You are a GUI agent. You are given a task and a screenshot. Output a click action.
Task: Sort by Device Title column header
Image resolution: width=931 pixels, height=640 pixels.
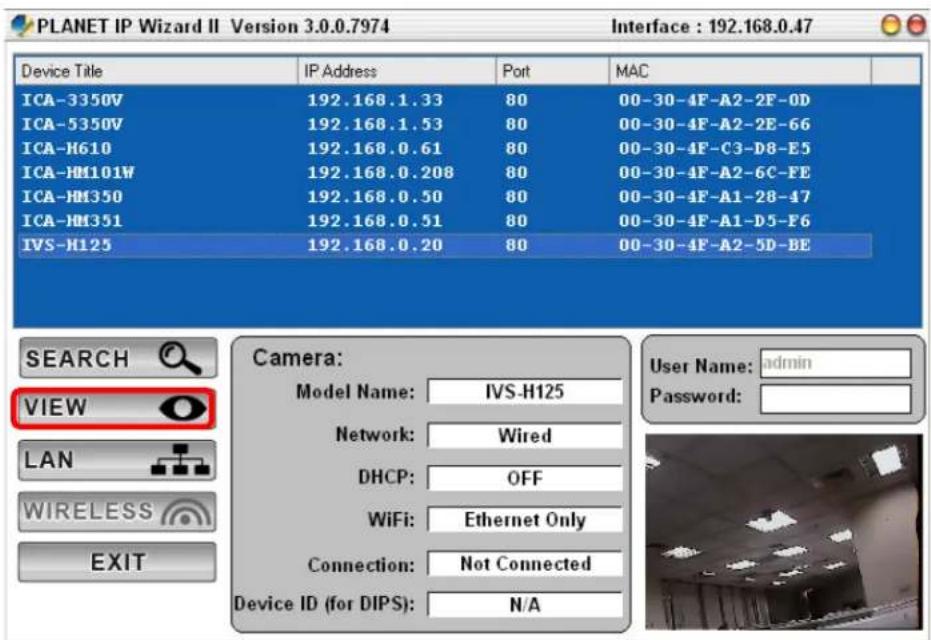tap(156, 71)
